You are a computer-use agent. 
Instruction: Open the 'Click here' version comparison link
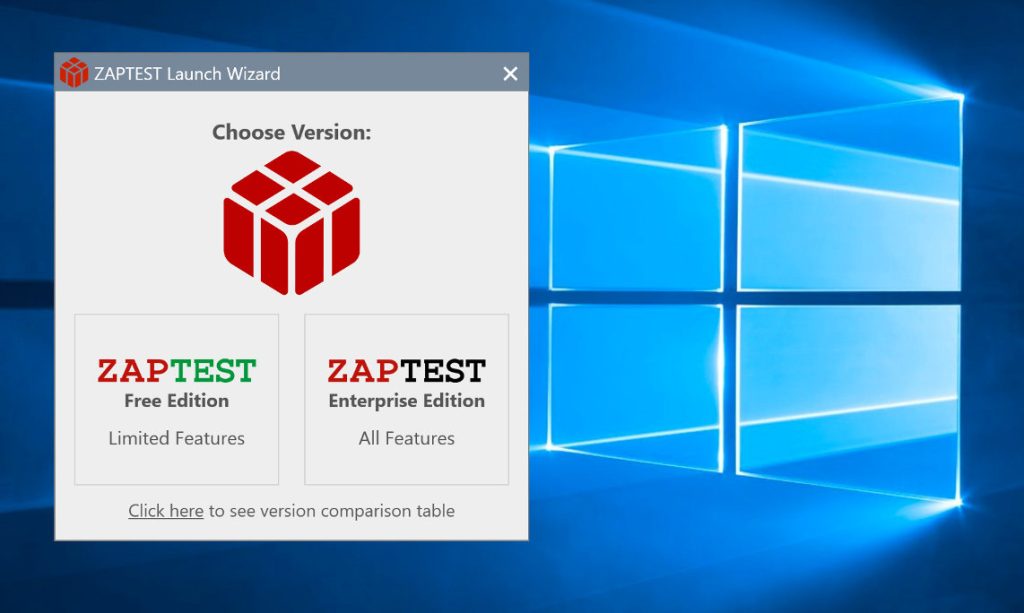pyautogui.click(x=166, y=511)
